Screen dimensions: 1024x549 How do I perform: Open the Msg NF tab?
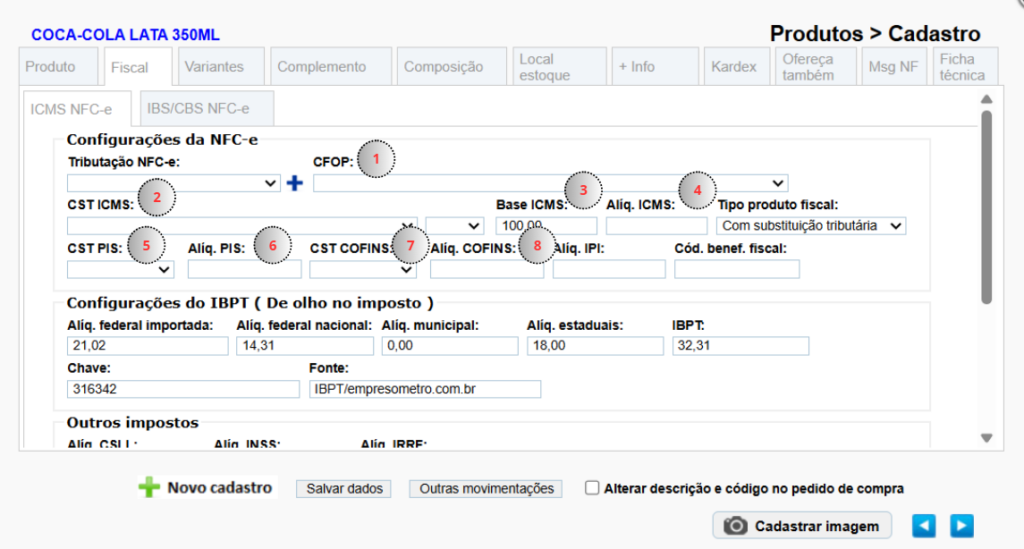pos(894,67)
